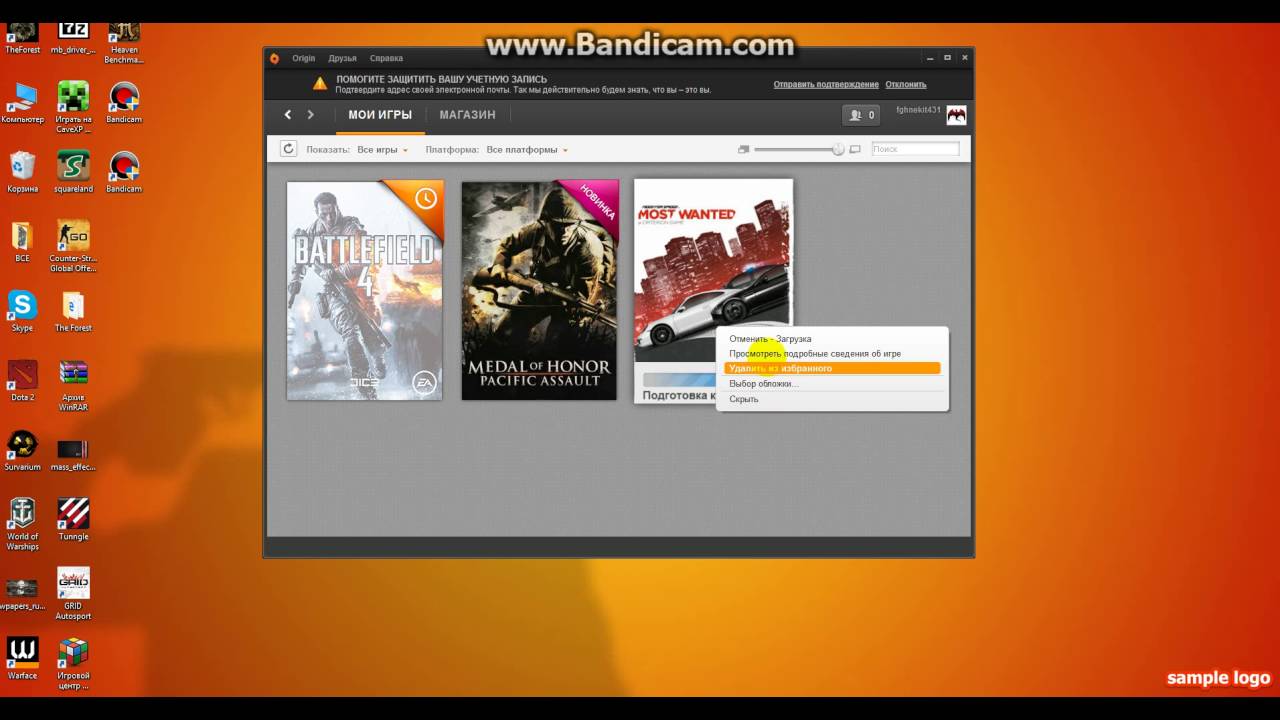Click username fghnekit431

[918, 110]
